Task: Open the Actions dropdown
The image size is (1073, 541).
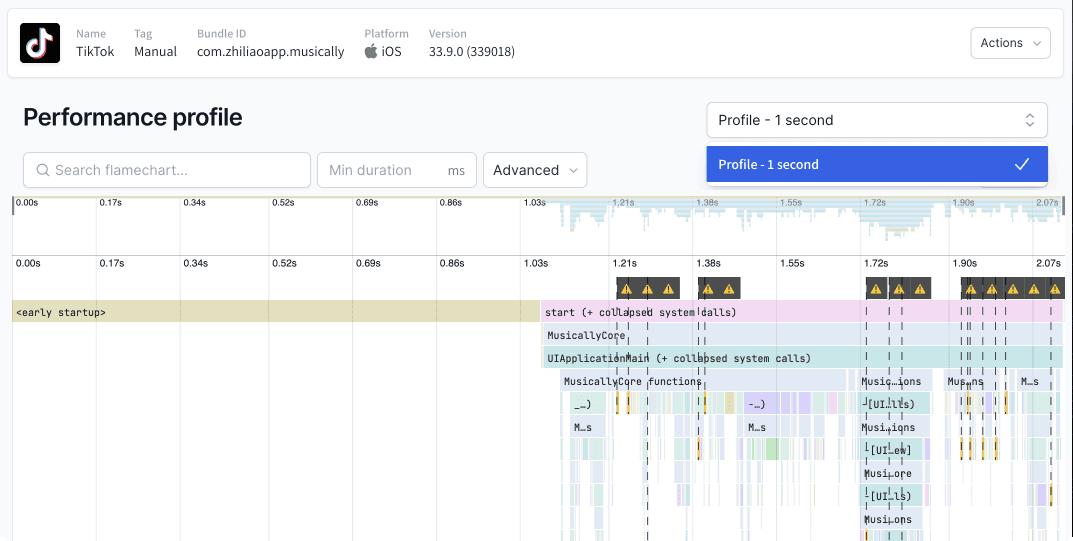Action: point(1010,43)
